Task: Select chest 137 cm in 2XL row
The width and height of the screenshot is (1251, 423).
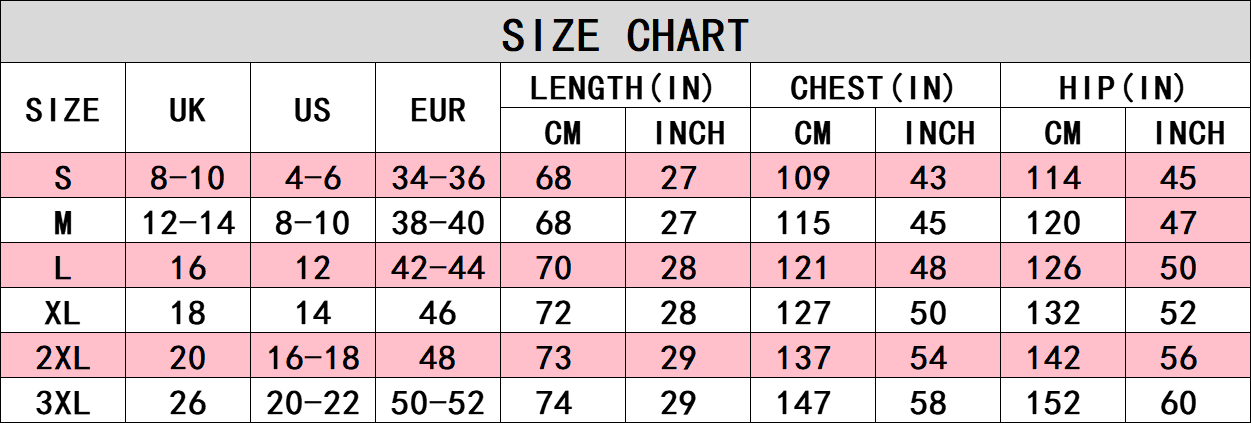Action: [812, 358]
